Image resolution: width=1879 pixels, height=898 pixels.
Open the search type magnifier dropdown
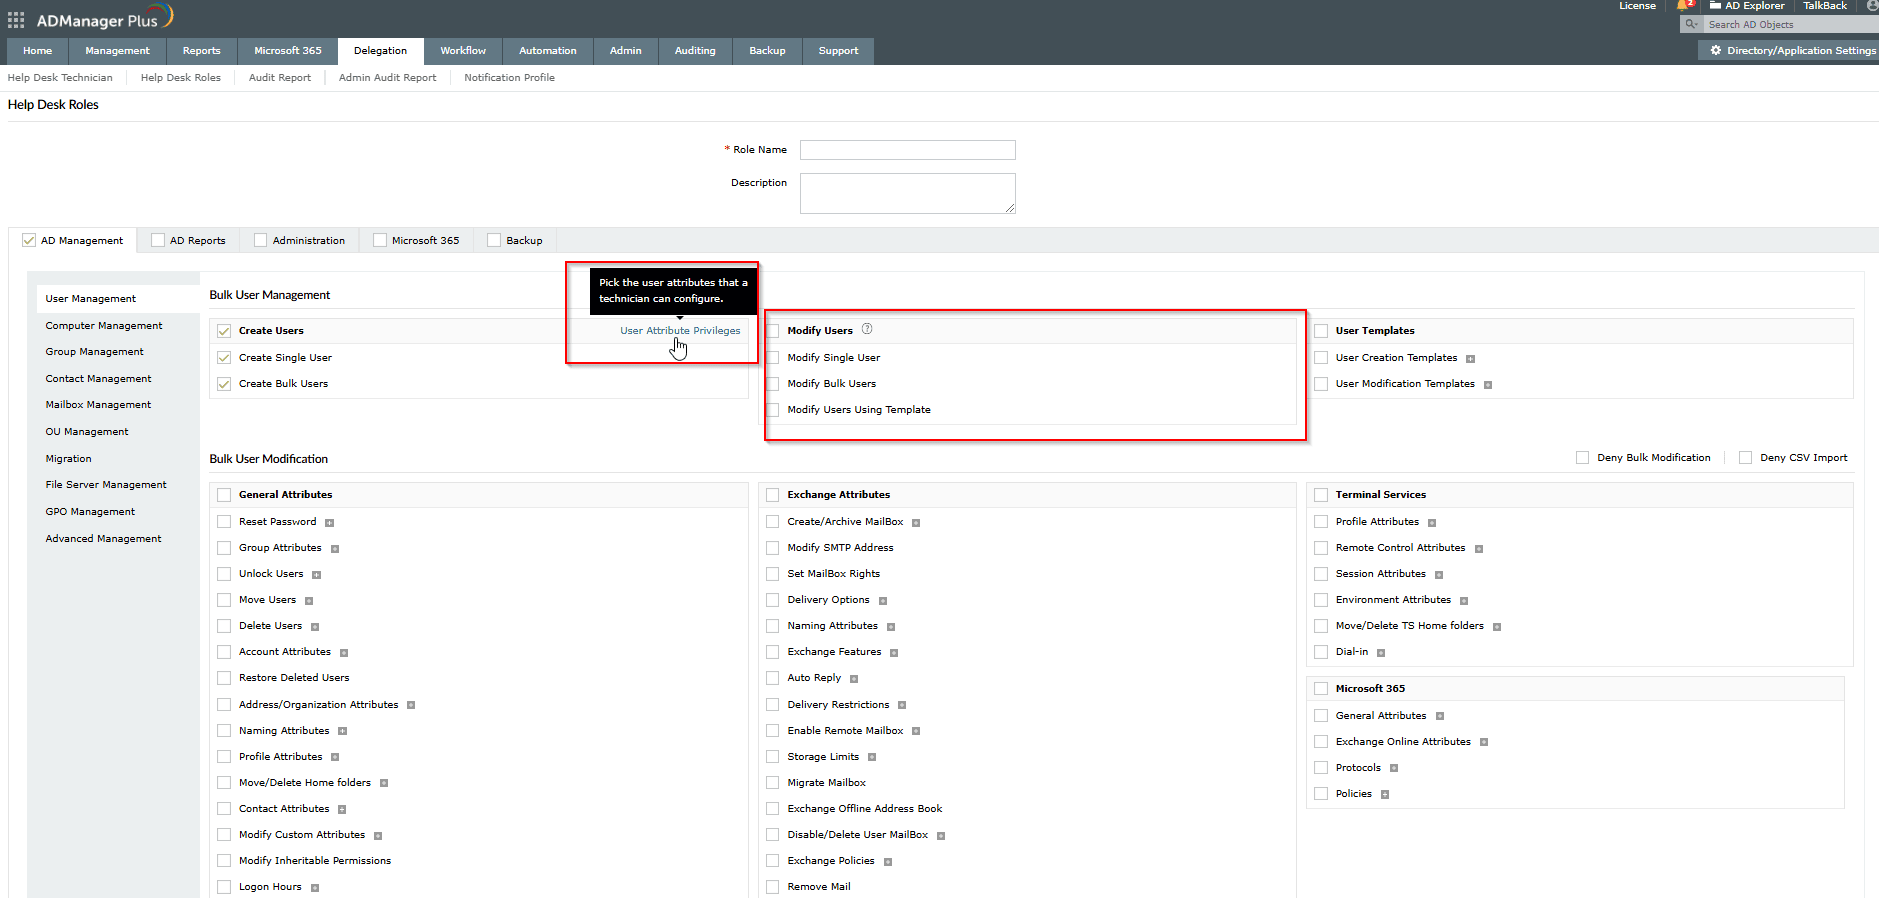click(1691, 24)
